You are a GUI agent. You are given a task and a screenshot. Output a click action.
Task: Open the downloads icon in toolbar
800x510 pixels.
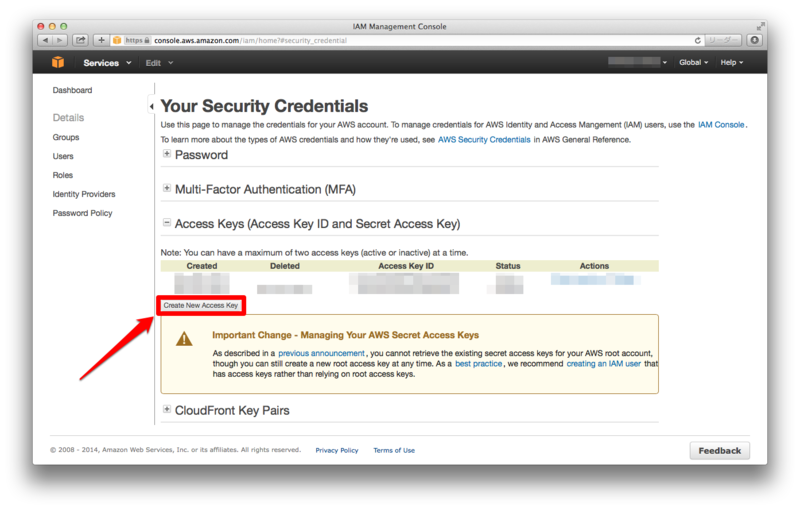pos(754,40)
